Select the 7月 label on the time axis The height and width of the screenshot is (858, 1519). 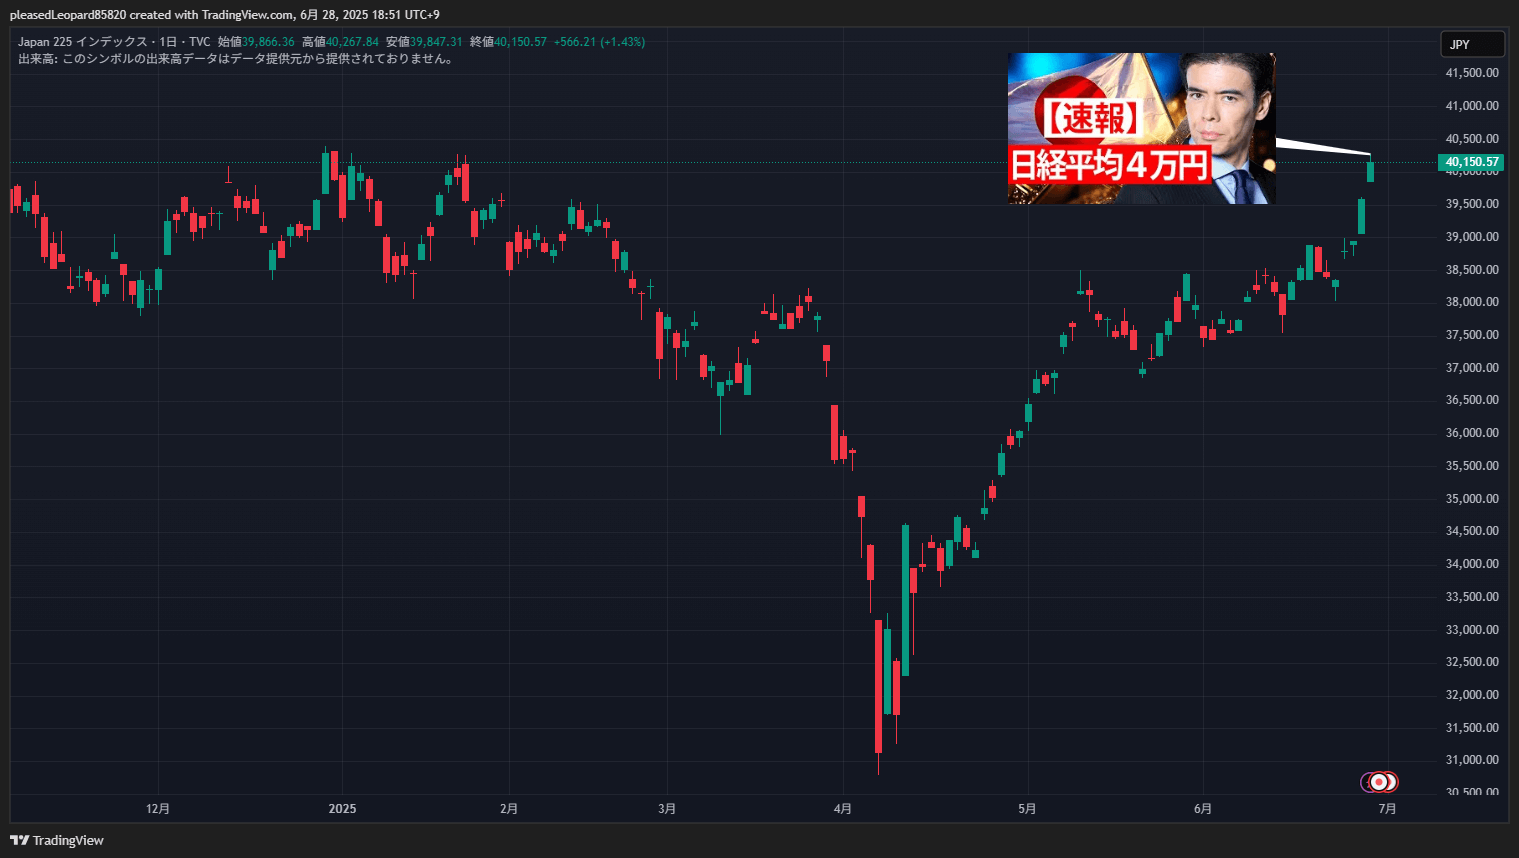tap(1387, 808)
